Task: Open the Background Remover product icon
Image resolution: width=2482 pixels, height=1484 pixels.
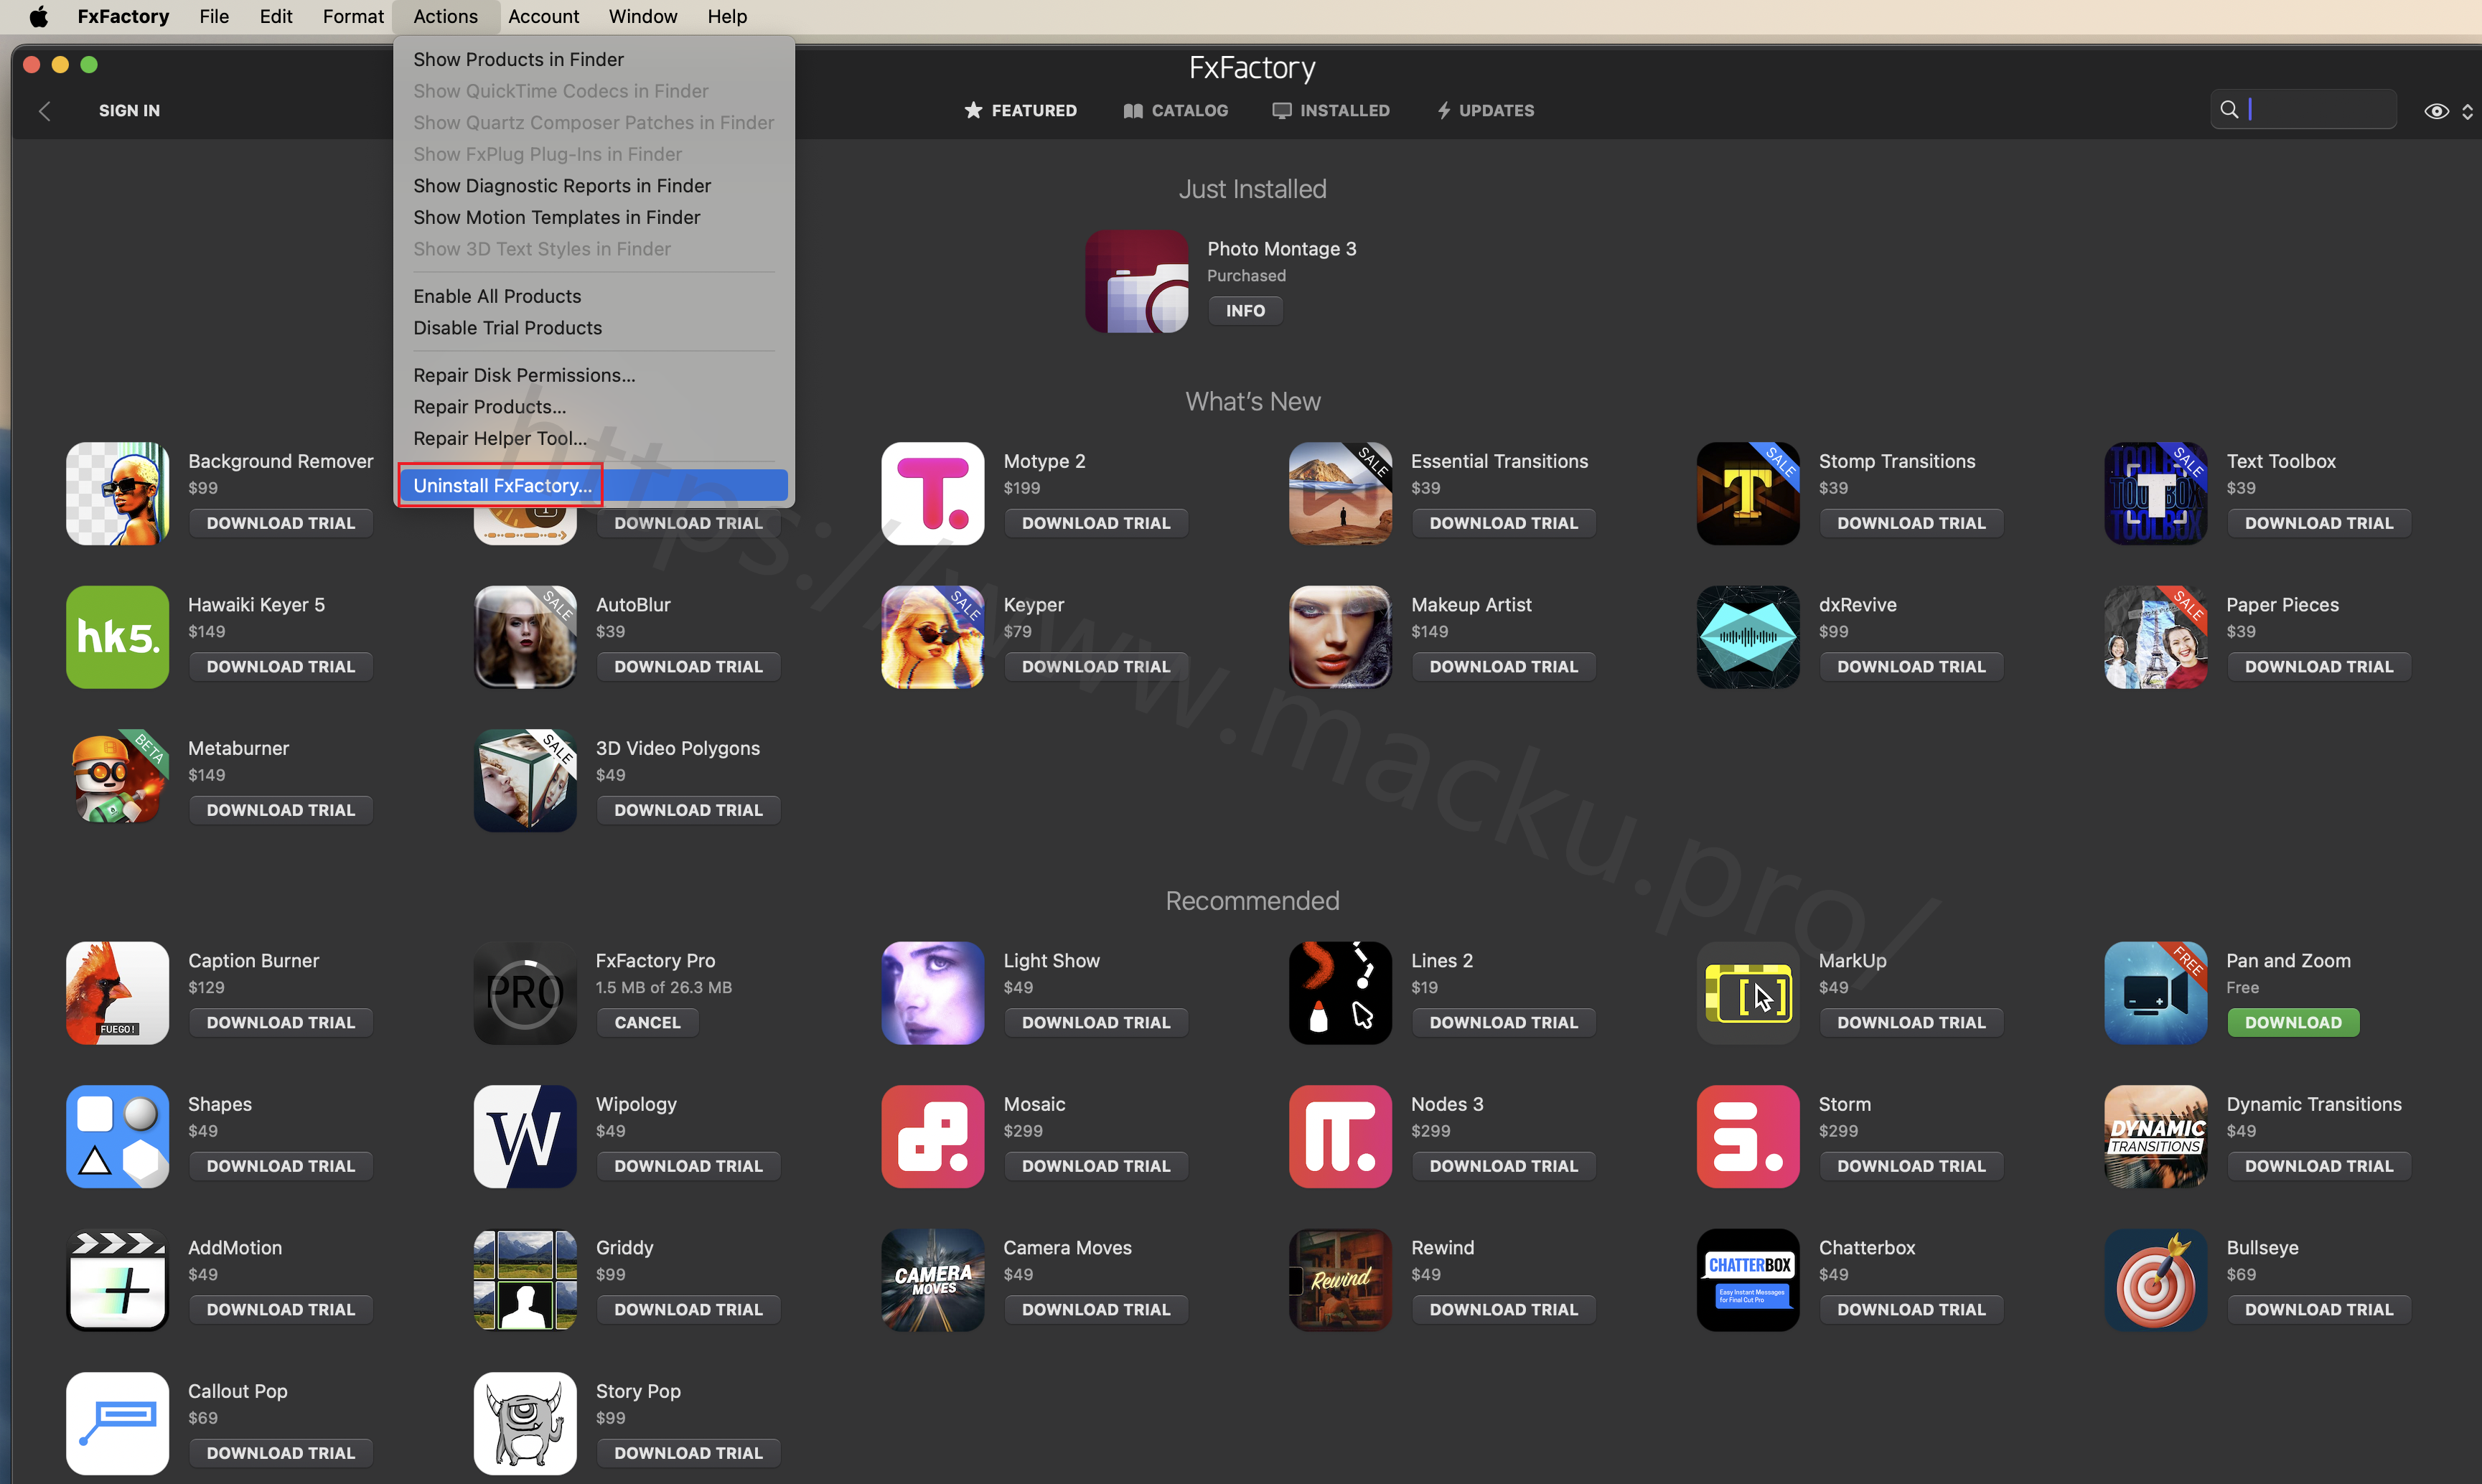Action: (117, 494)
